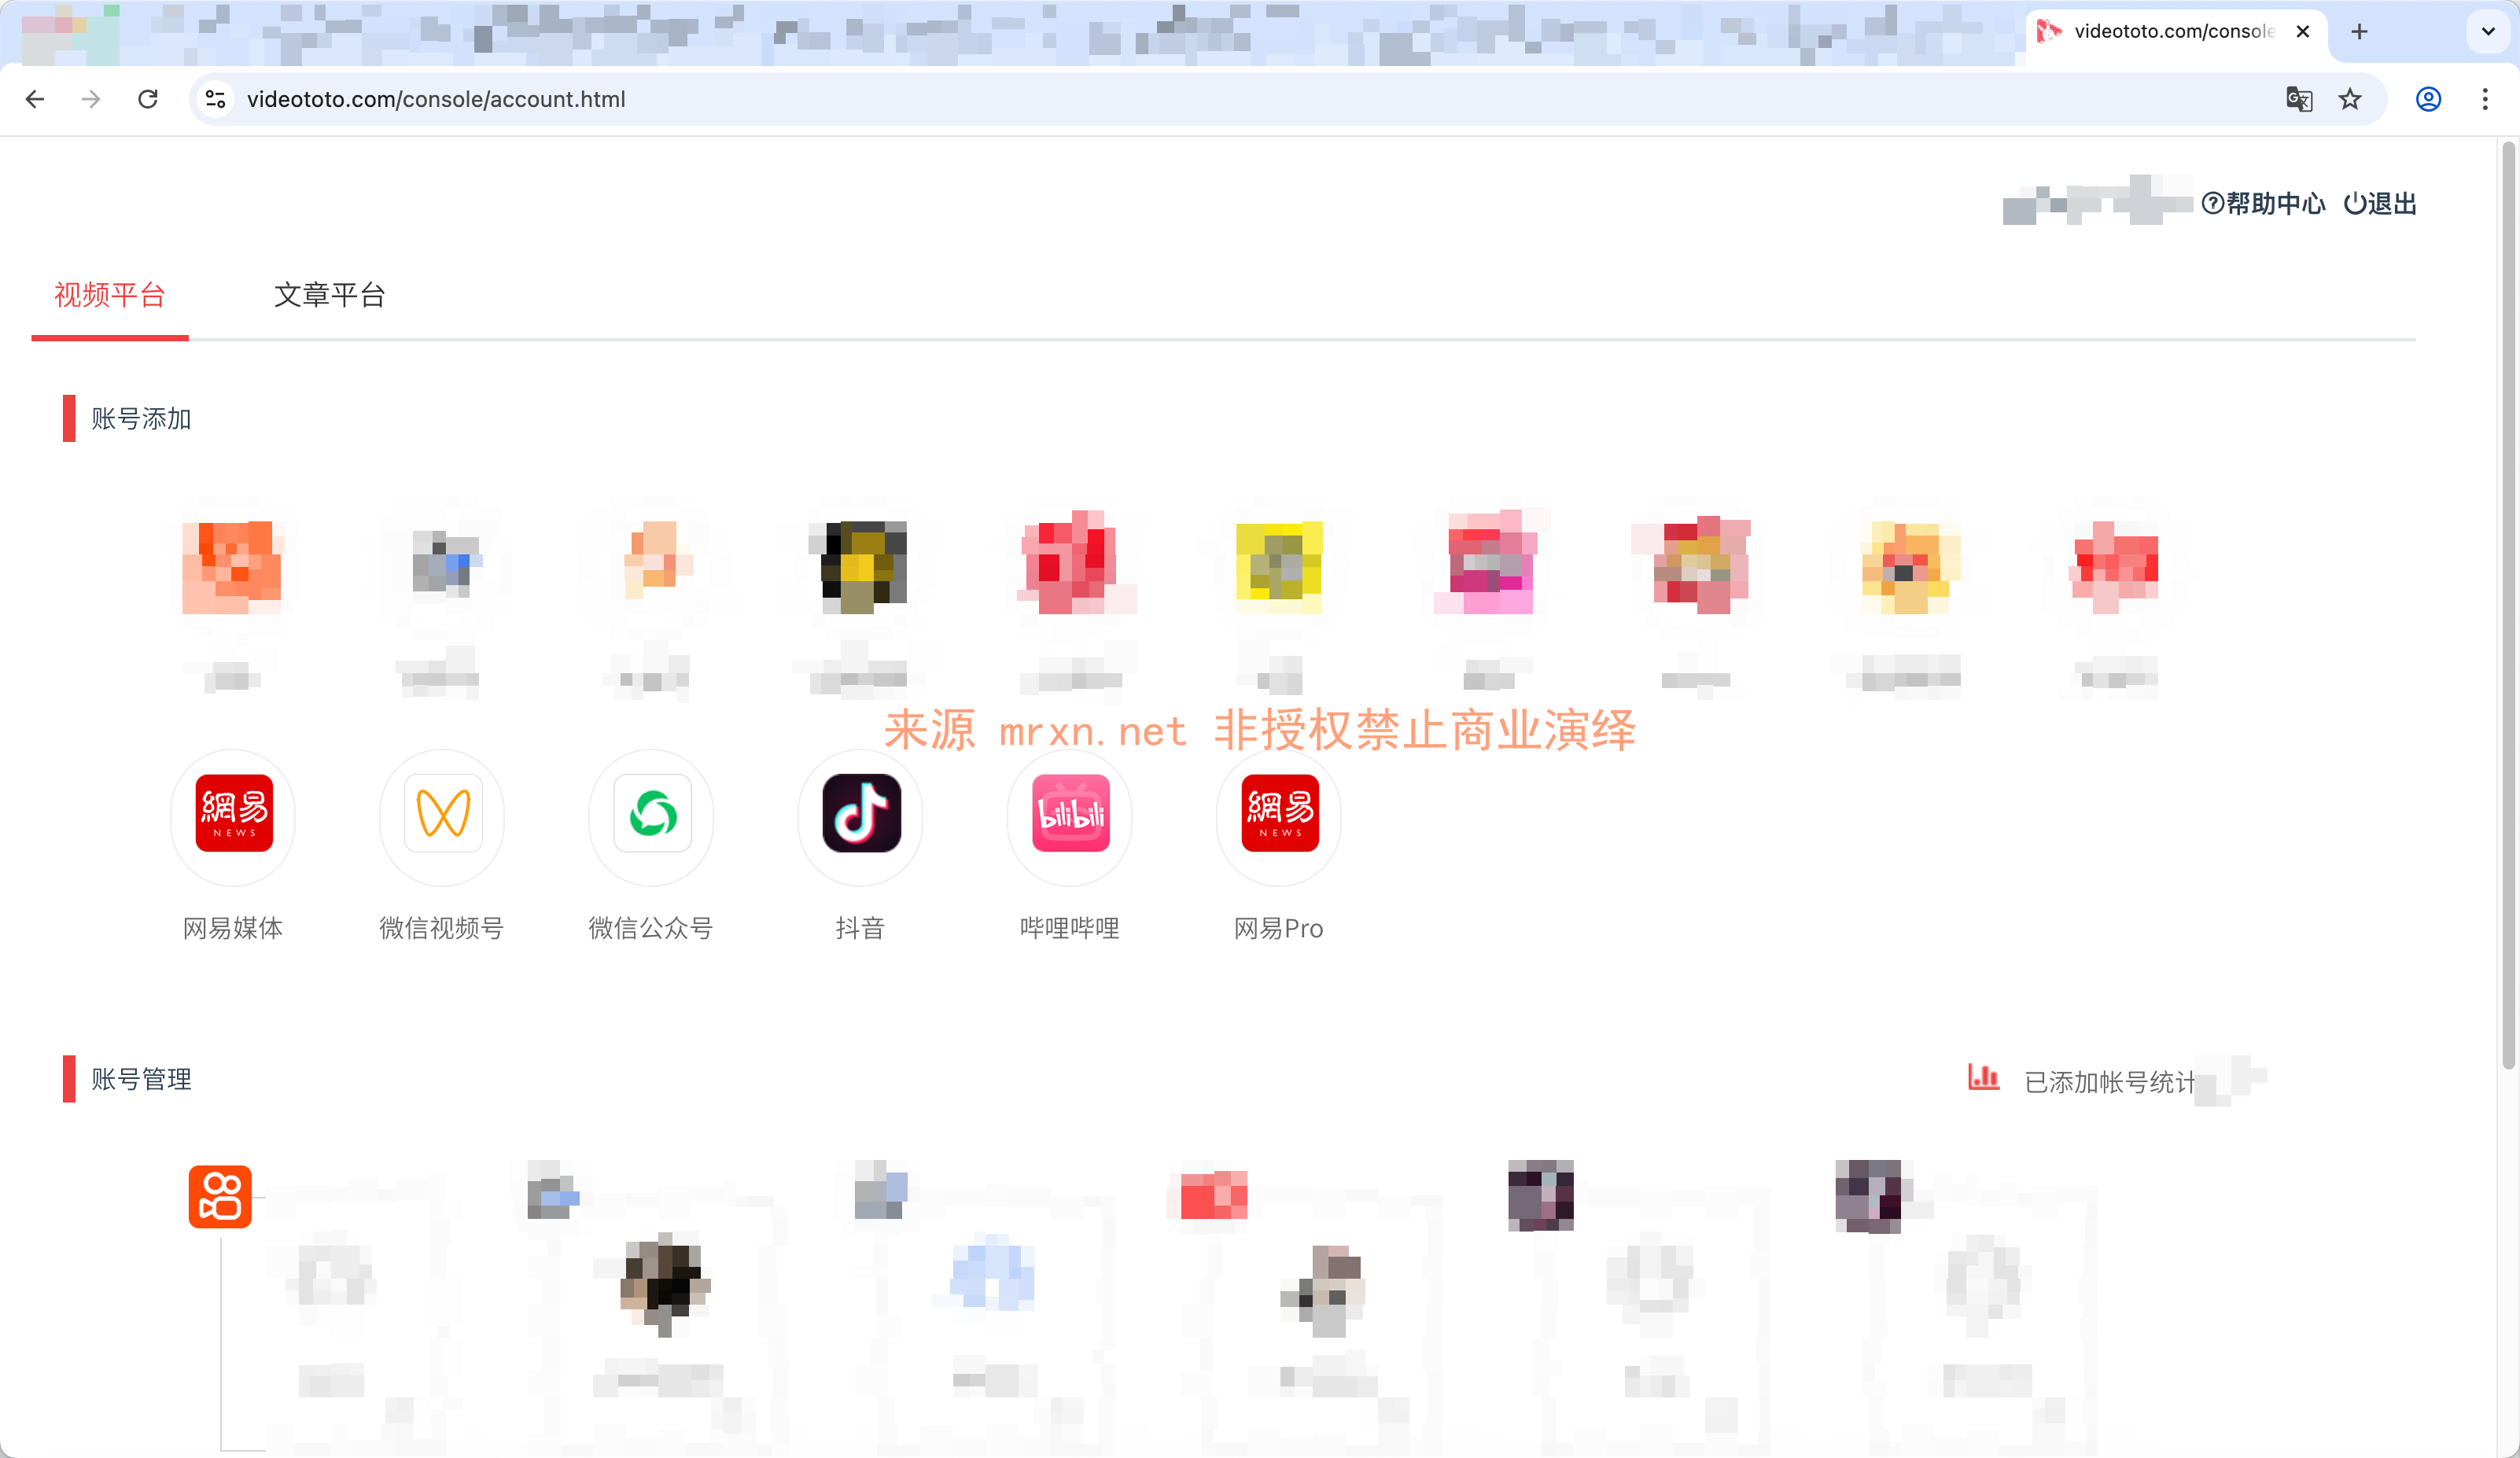This screenshot has height=1458, width=2520.
Task: Open the 帮助中心 help link
Action: (2264, 204)
